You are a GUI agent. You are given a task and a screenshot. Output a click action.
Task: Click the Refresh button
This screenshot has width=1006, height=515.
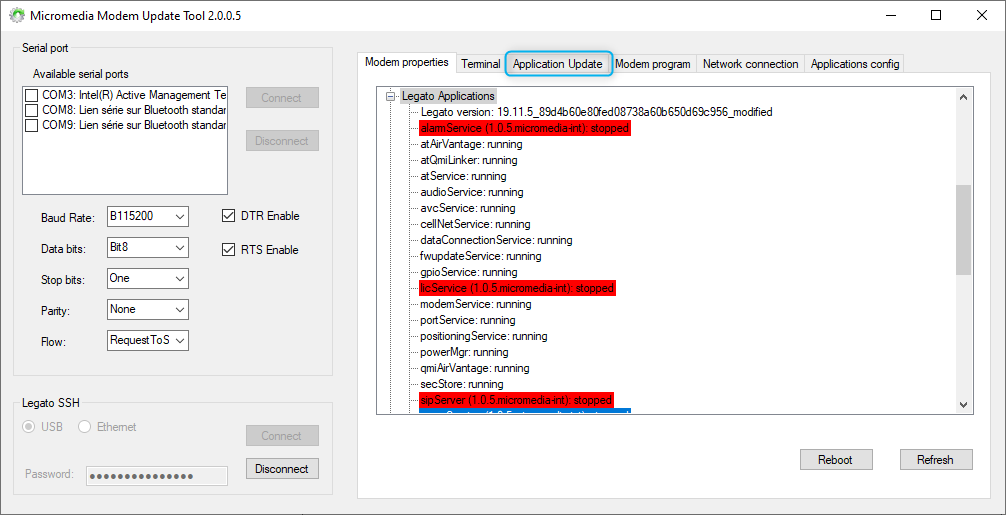click(934, 460)
